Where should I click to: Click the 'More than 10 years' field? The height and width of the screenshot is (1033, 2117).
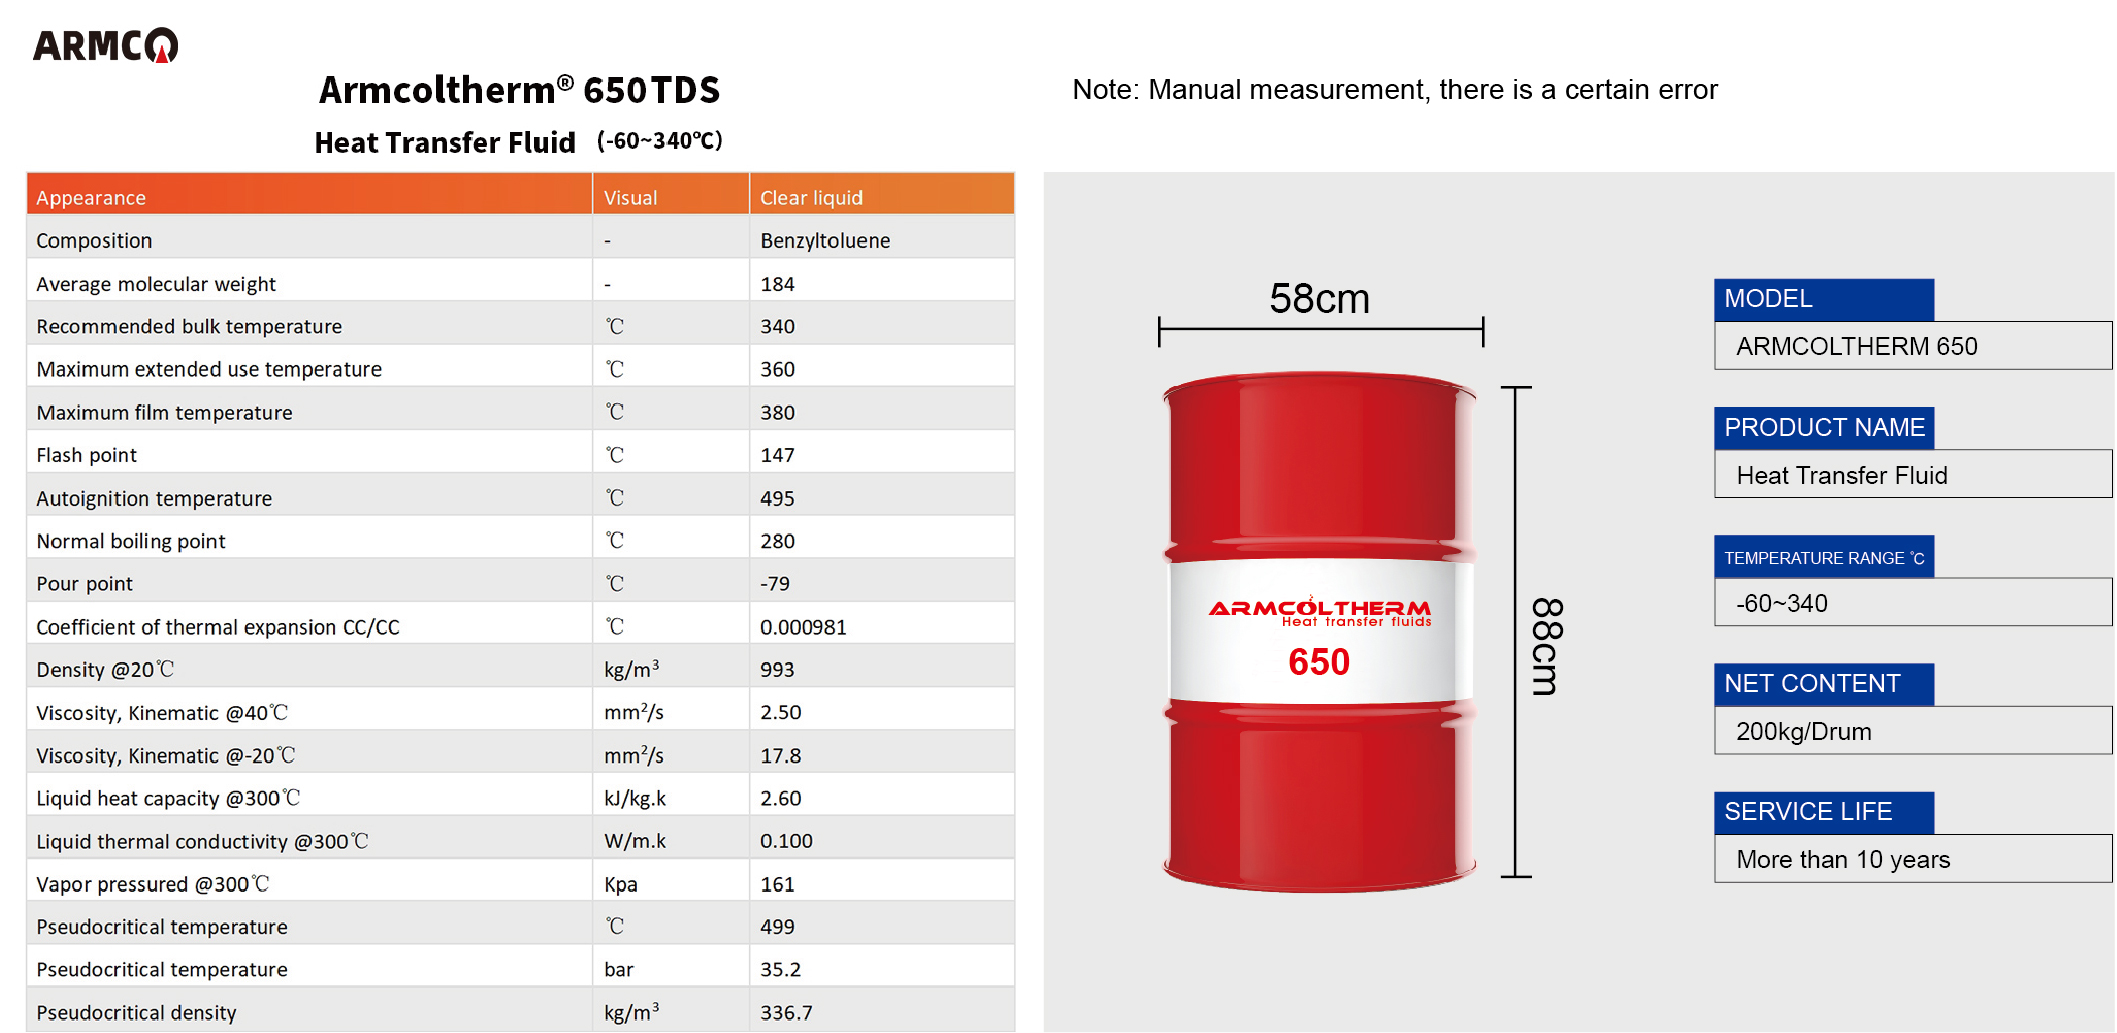(x=1913, y=859)
